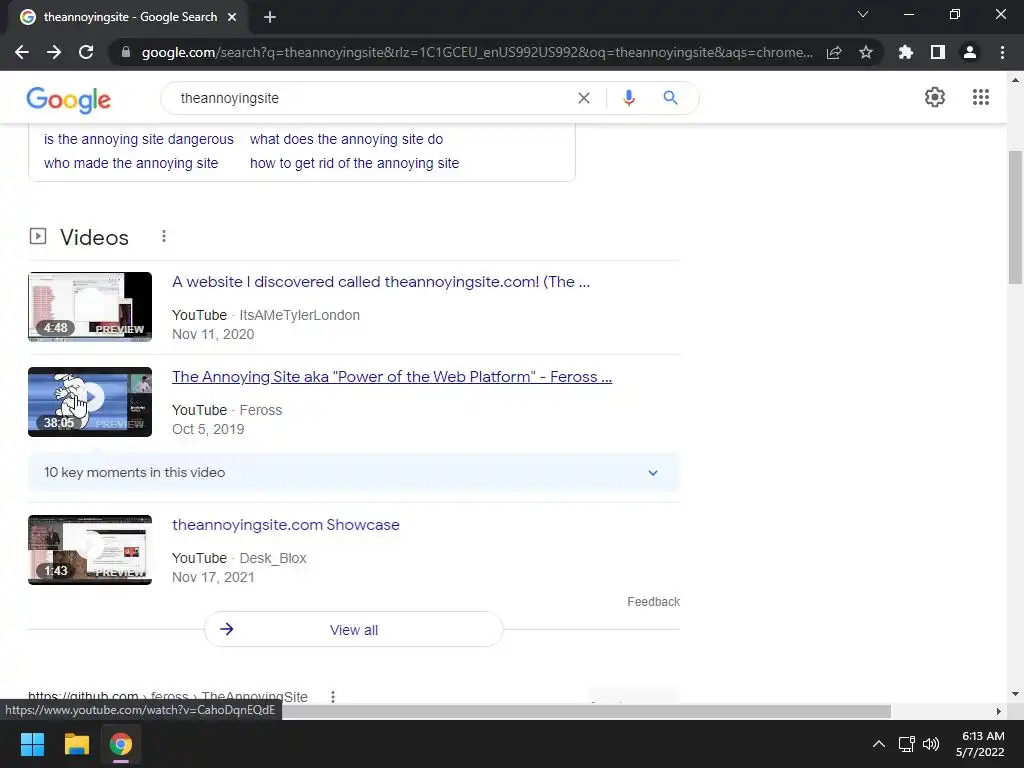Play the 38:05 video thumbnail
1024x768 pixels.
(x=90, y=402)
